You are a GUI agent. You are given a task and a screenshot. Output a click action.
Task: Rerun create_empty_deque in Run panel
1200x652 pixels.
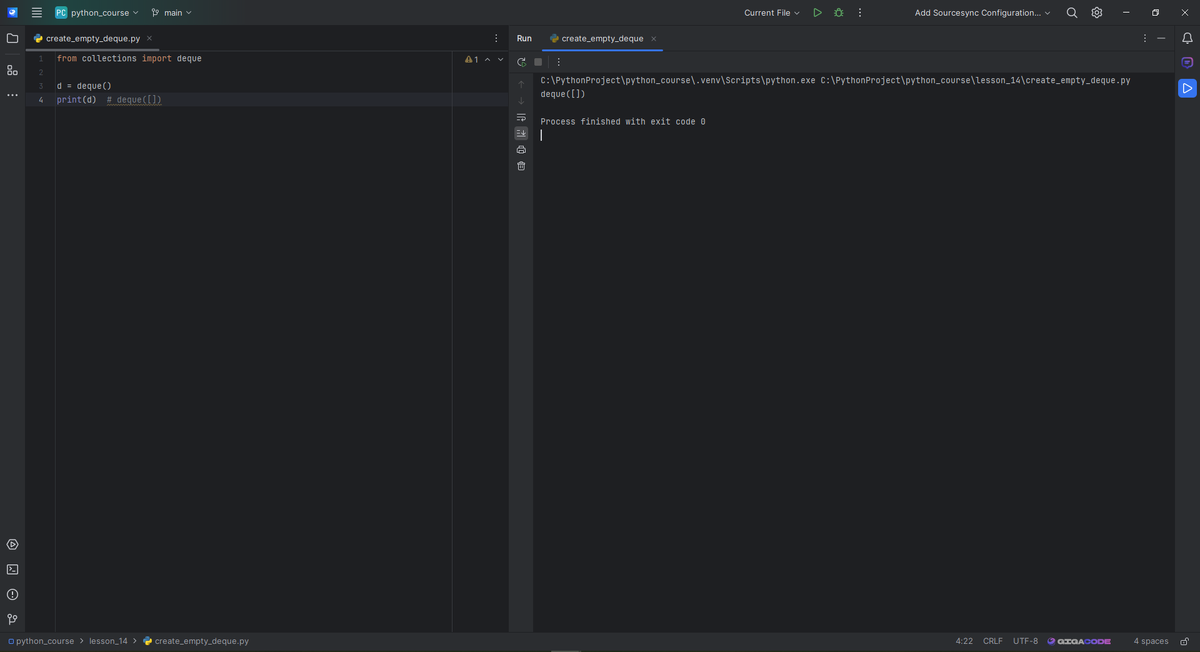pos(521,62)
